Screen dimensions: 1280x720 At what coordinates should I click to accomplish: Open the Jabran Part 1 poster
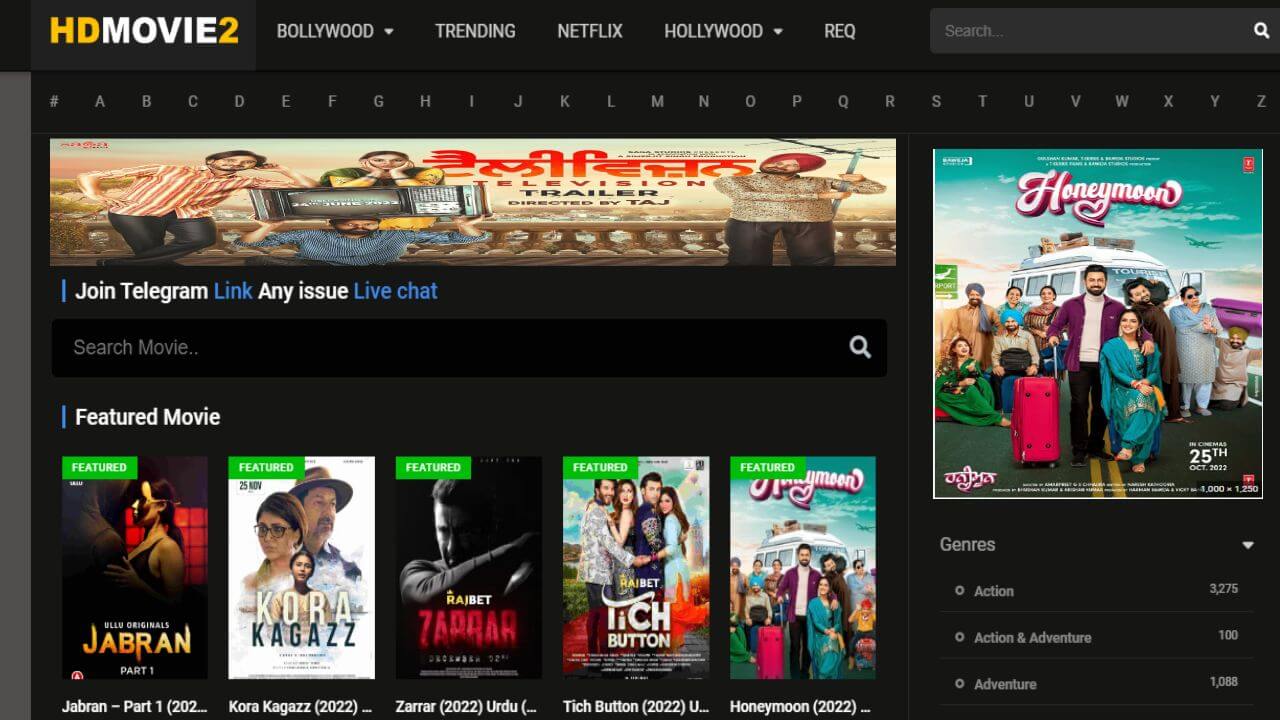[x=135, y=568]
